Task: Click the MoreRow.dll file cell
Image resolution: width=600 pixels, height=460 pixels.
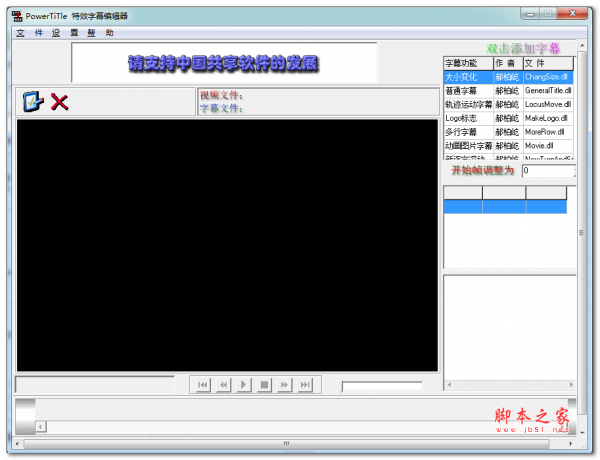Action: click(548, 132)
